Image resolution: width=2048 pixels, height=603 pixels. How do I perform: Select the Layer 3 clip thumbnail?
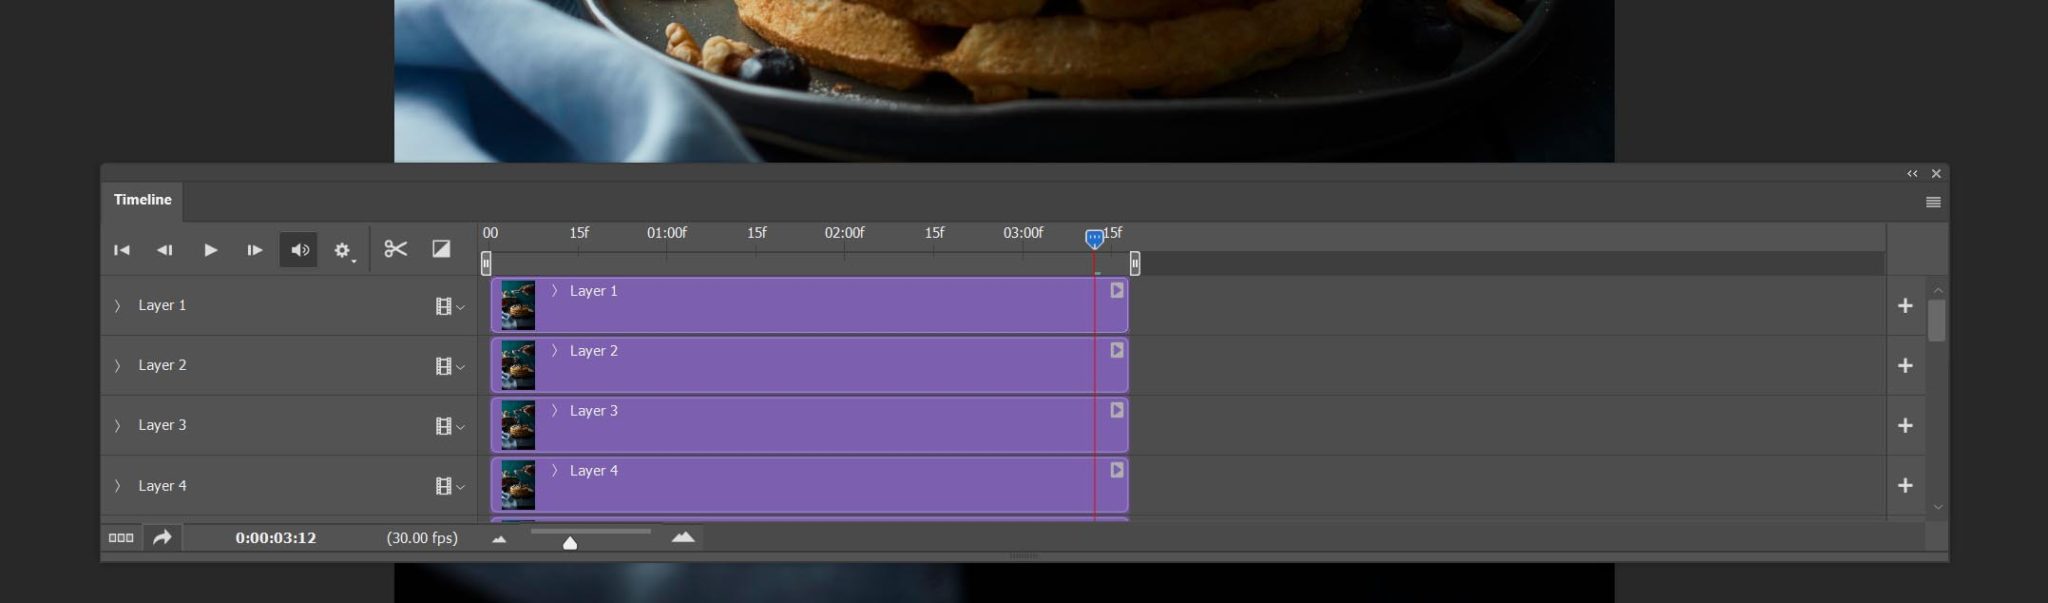[x=518, y=425]
